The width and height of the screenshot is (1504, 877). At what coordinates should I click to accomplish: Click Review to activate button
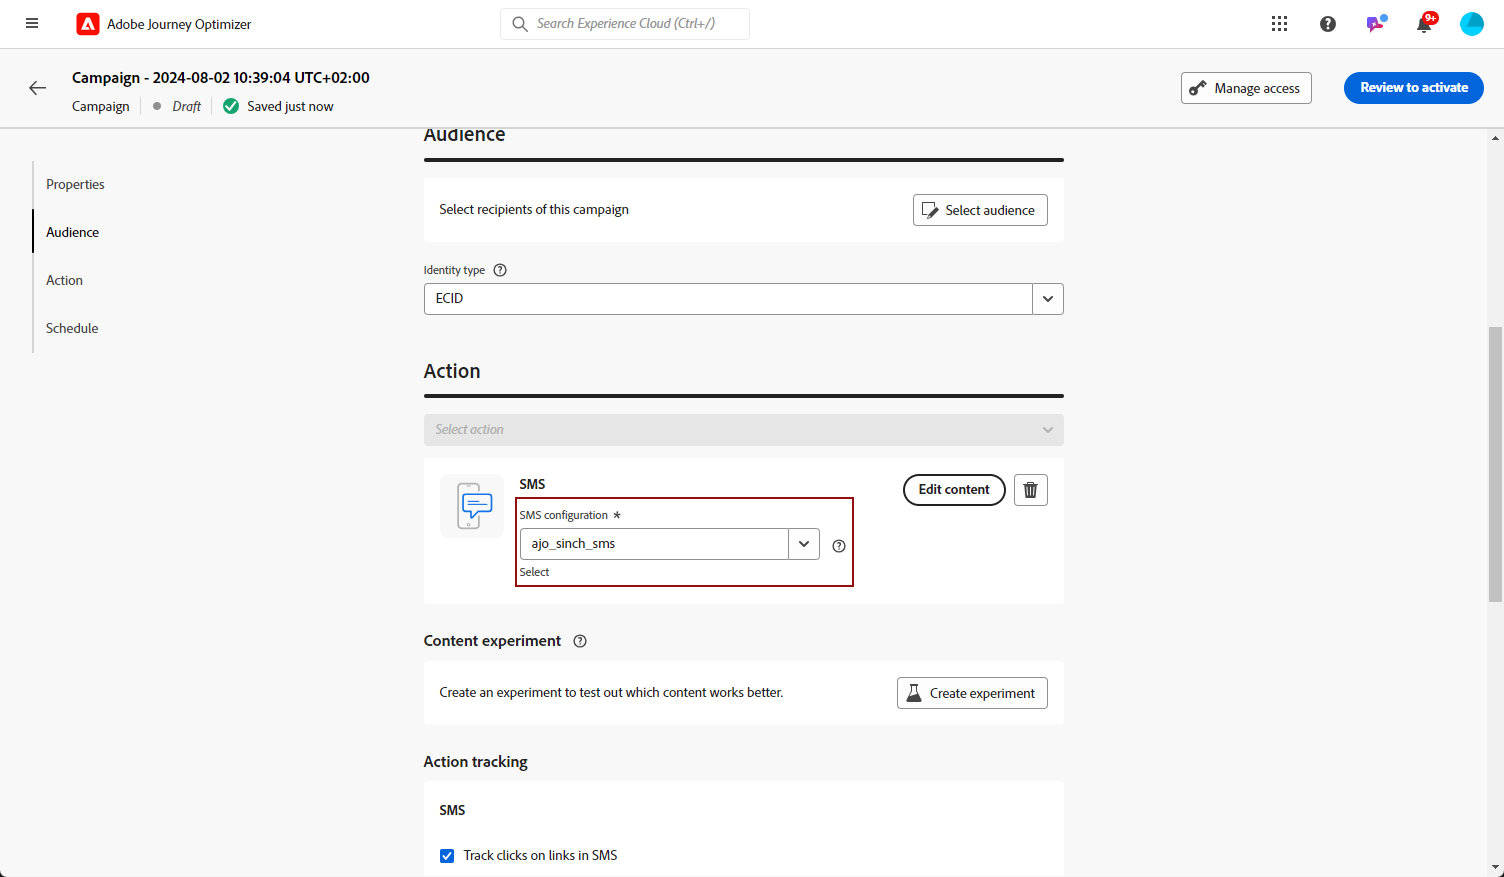tap(1413, 88)
